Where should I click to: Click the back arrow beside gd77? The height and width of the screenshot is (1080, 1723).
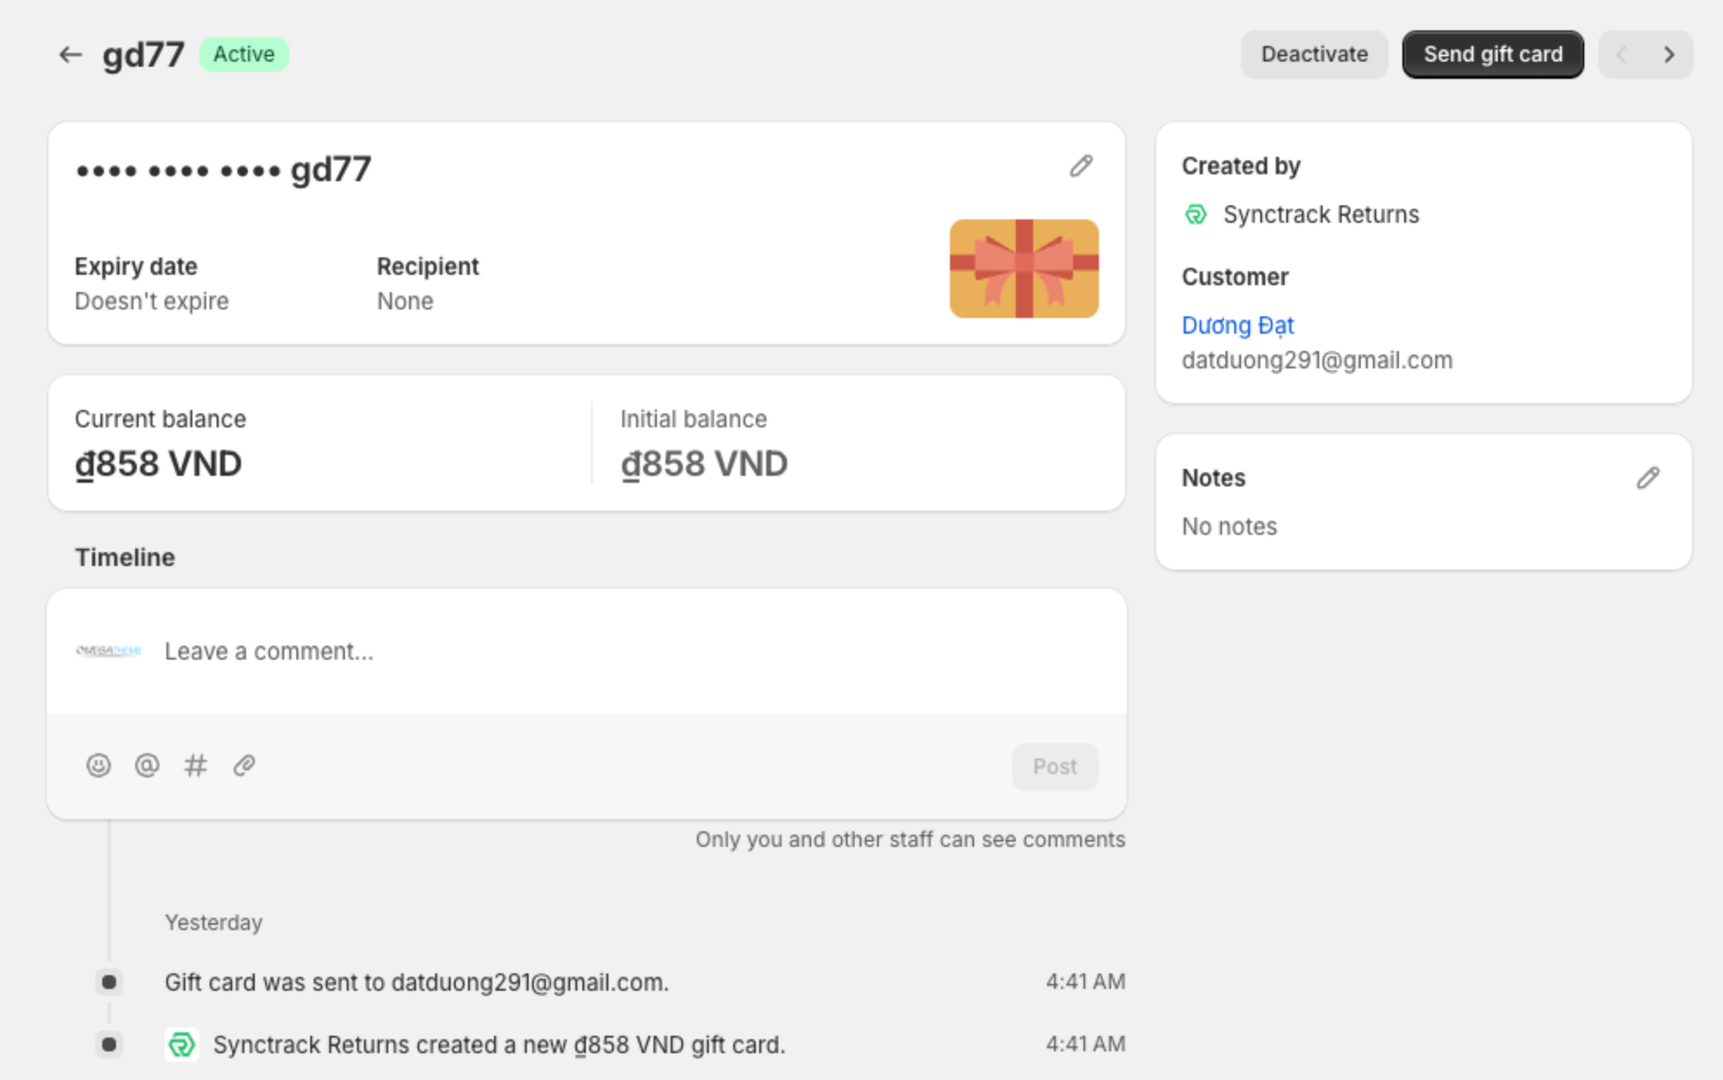click(69, 55)
